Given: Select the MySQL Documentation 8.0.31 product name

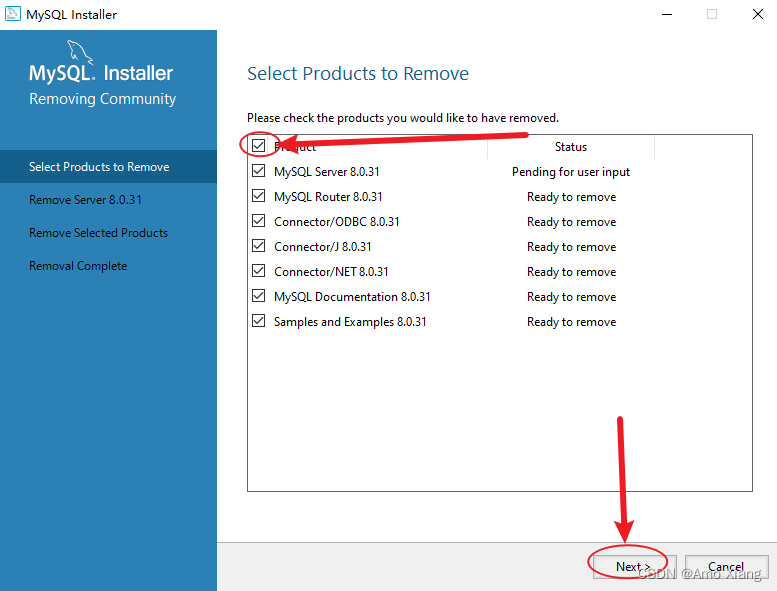Looking at the screenshot, I should [x=352, y=297].
